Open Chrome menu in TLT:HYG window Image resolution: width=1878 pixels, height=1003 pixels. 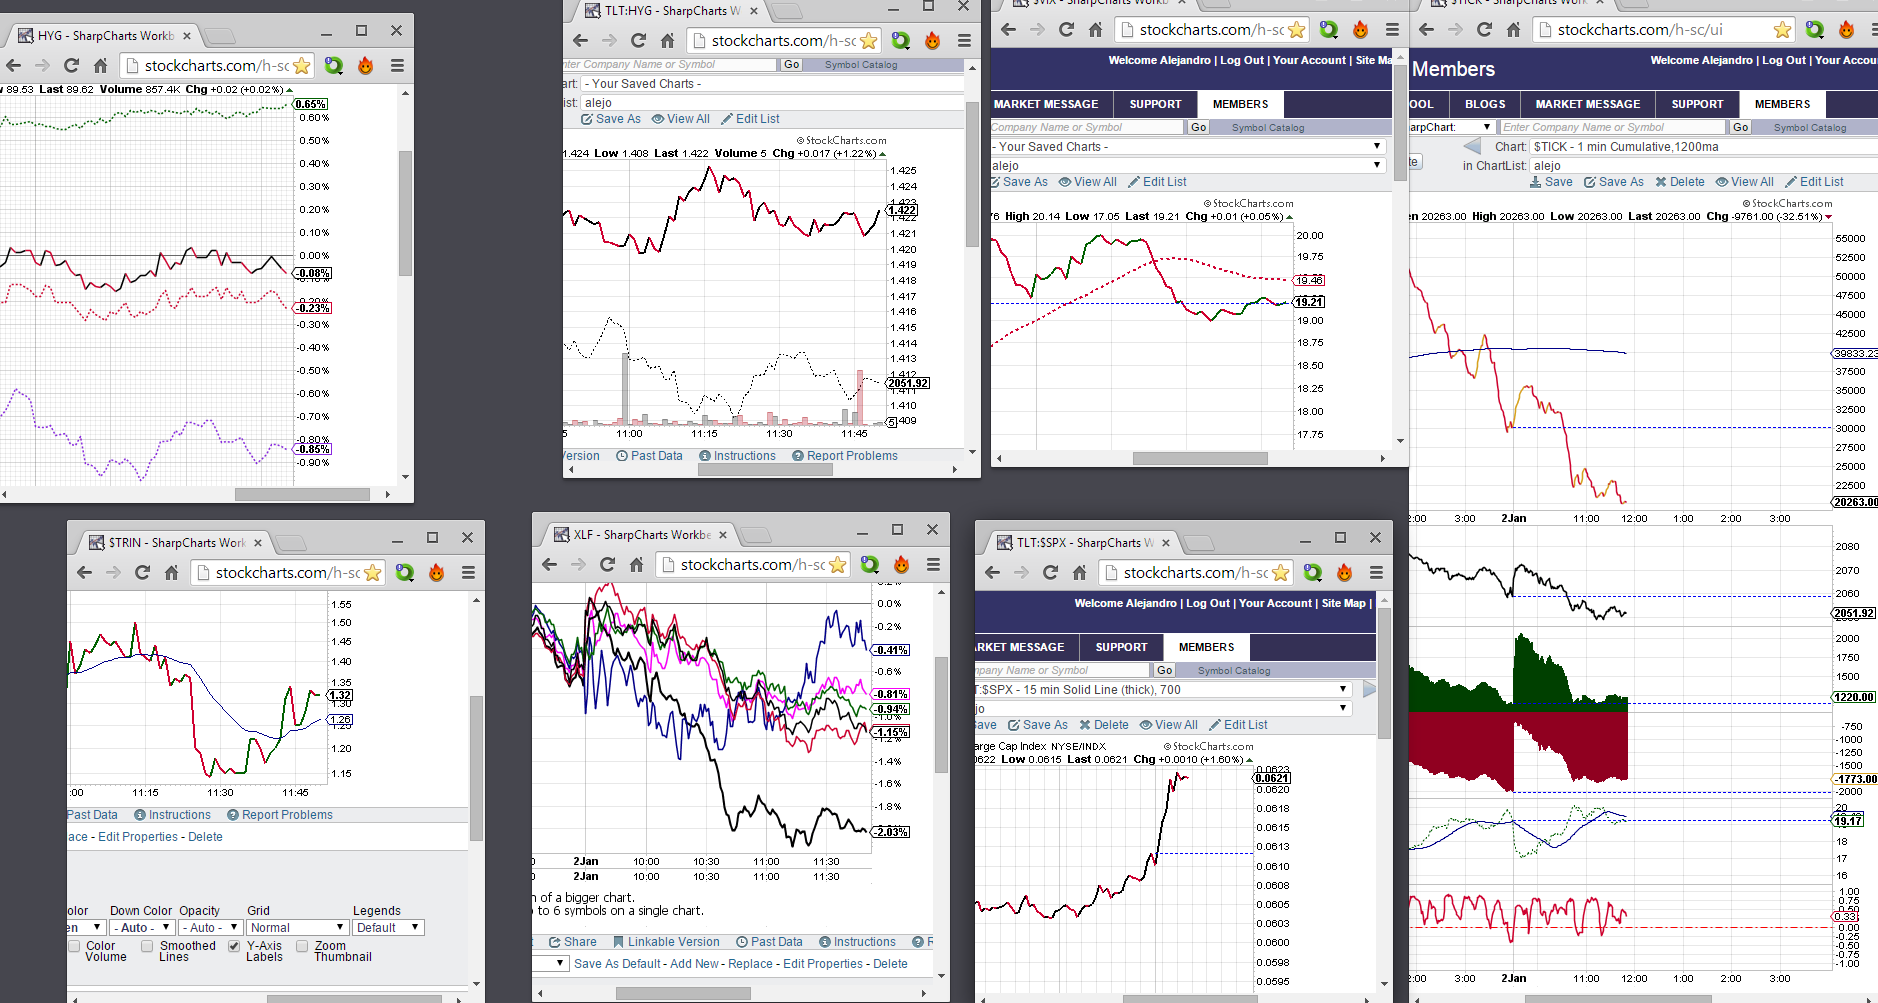tap(964, 41)
